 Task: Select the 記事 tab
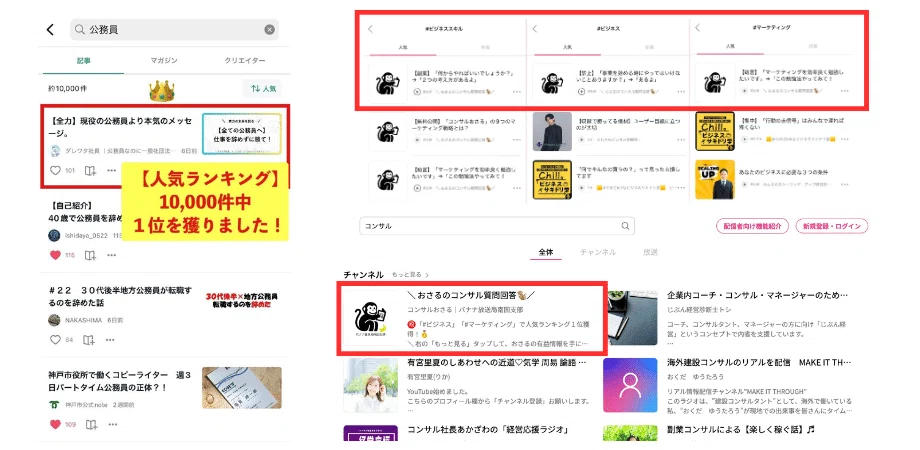coord(84,60)
